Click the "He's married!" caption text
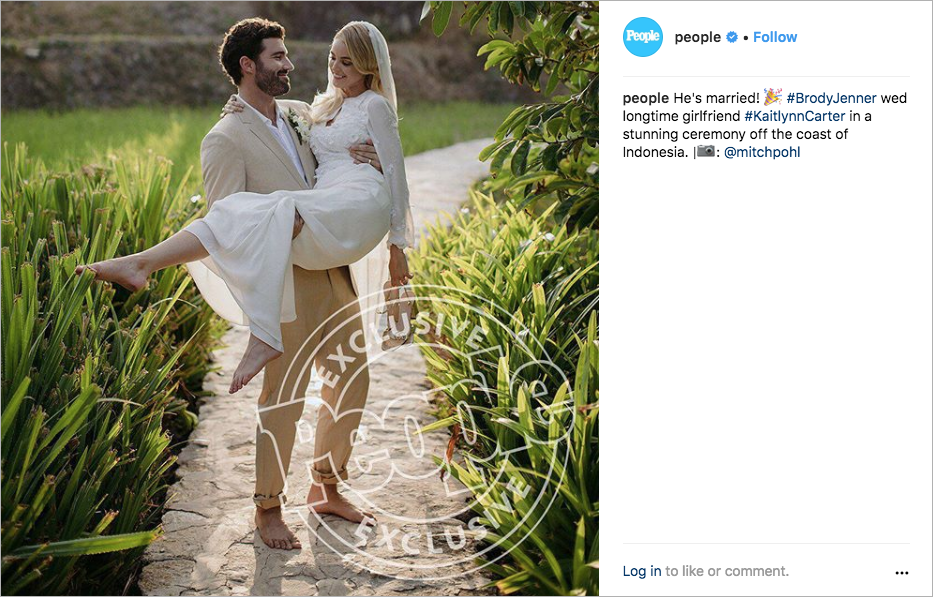Image resolution: width=933 pixels, height=597 pixels. click(716, 98)
